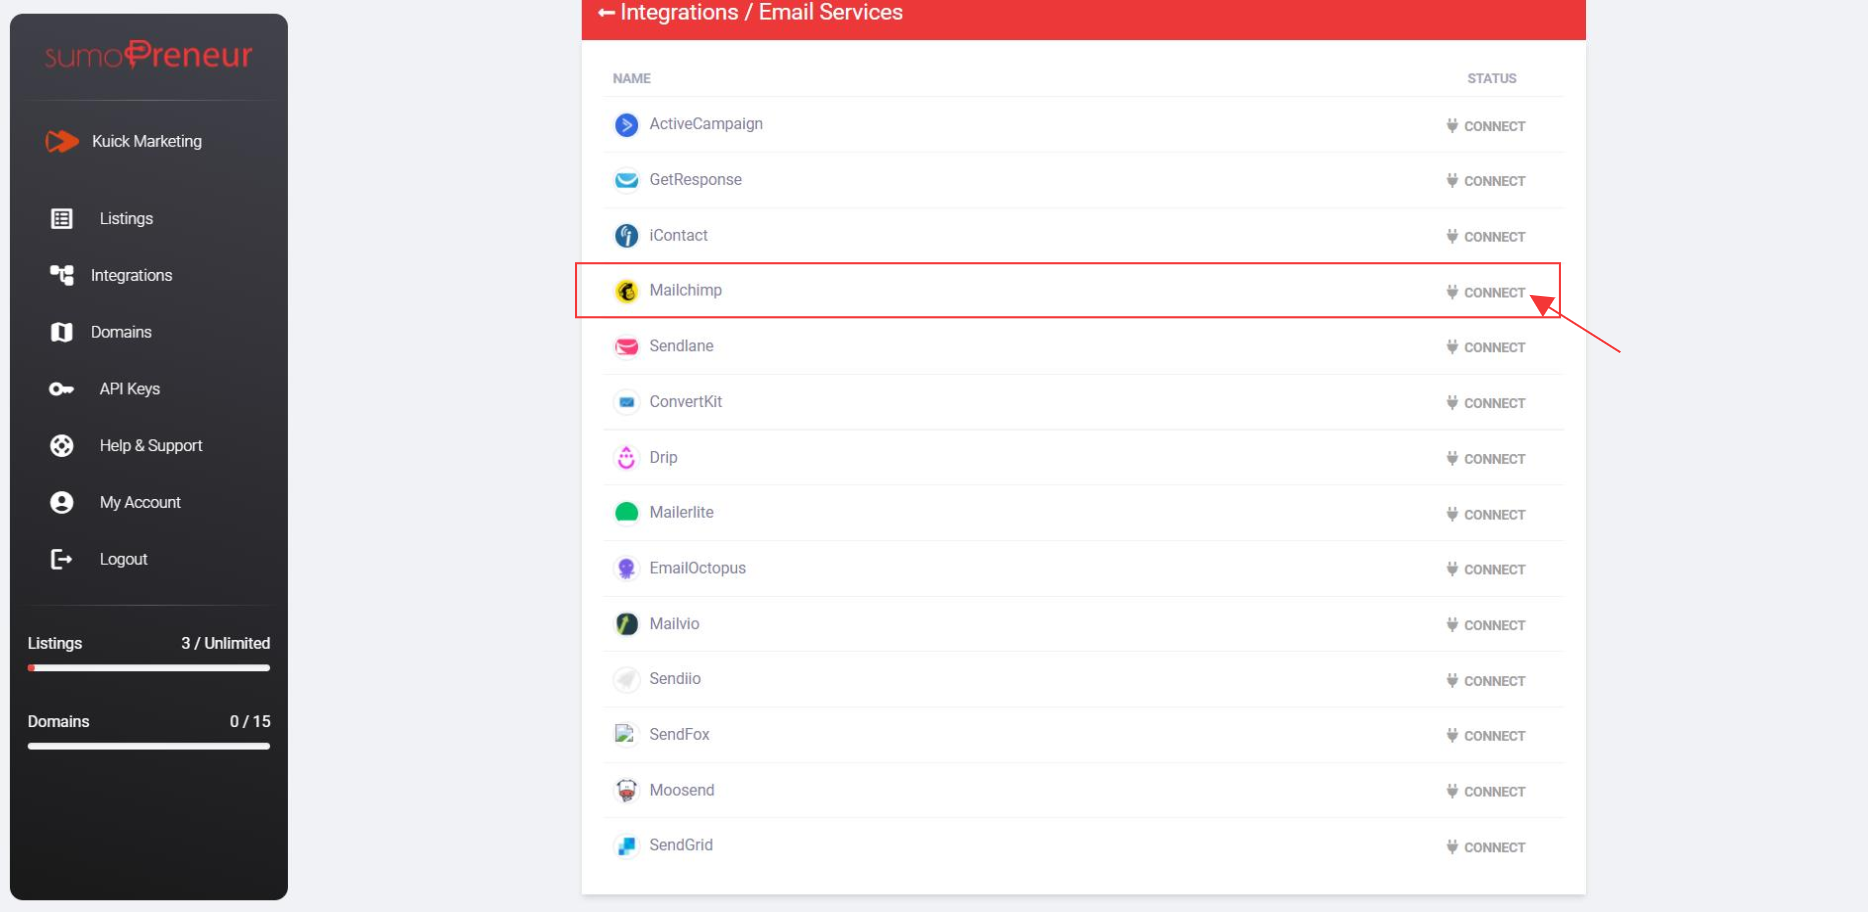Screen dimensions: 1868x912
Task: Click the Integrations / Email Services heading
Action: click(x=762, y=13)
